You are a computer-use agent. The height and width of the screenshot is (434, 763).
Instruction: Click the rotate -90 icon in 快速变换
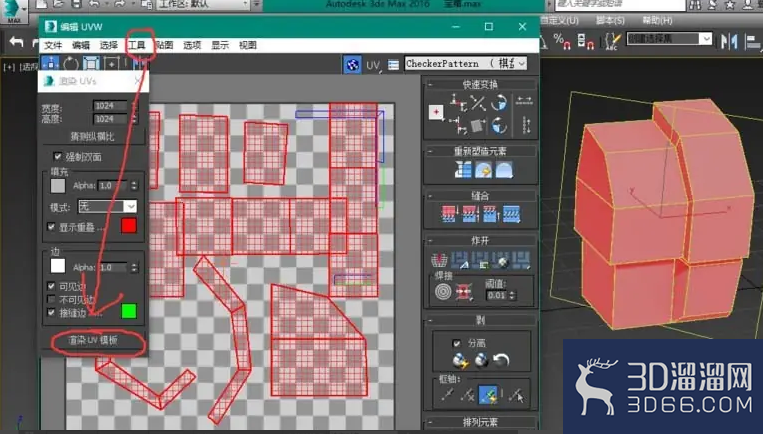499,125
